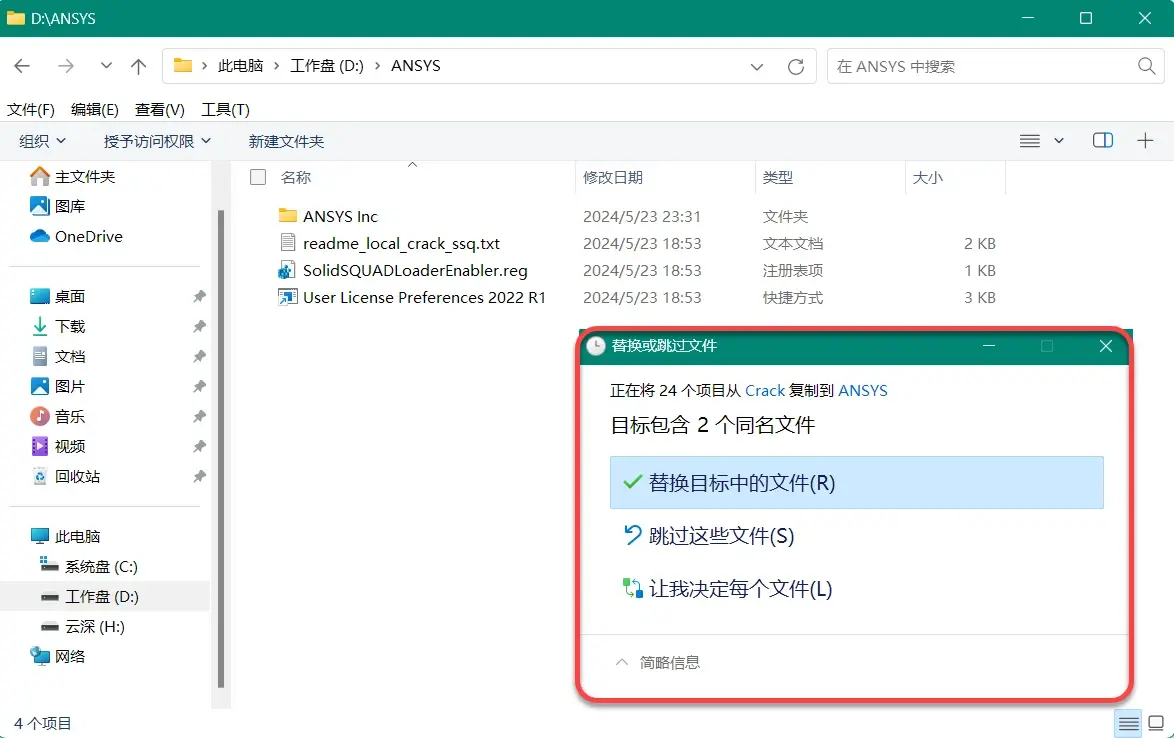Open 音乐 quick access folder
This screenshot has width=1174, height=738.
click(57, 416)
